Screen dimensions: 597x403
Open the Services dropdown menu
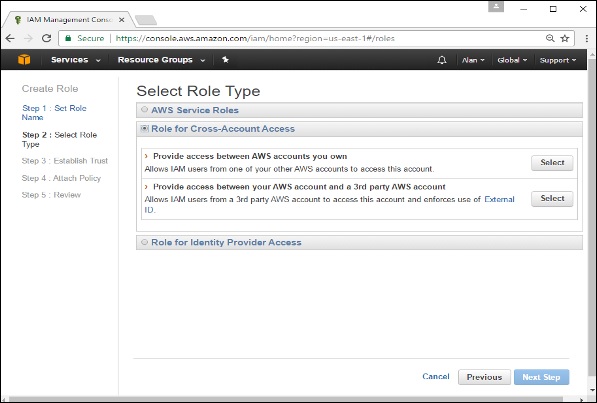(x=76, y=60)
